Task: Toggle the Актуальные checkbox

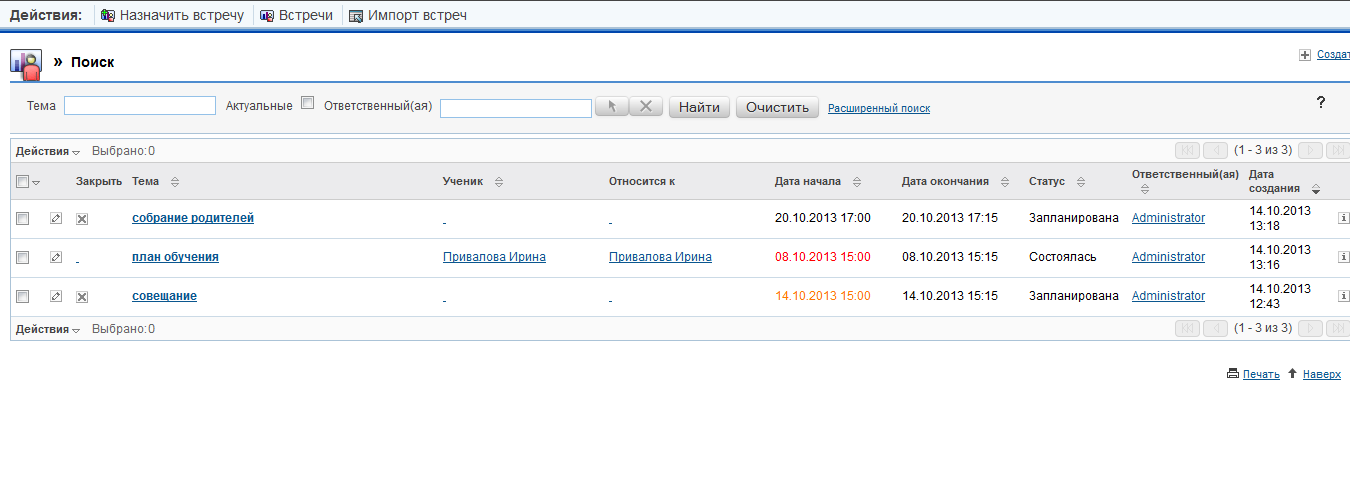Action: pos(308,102)
